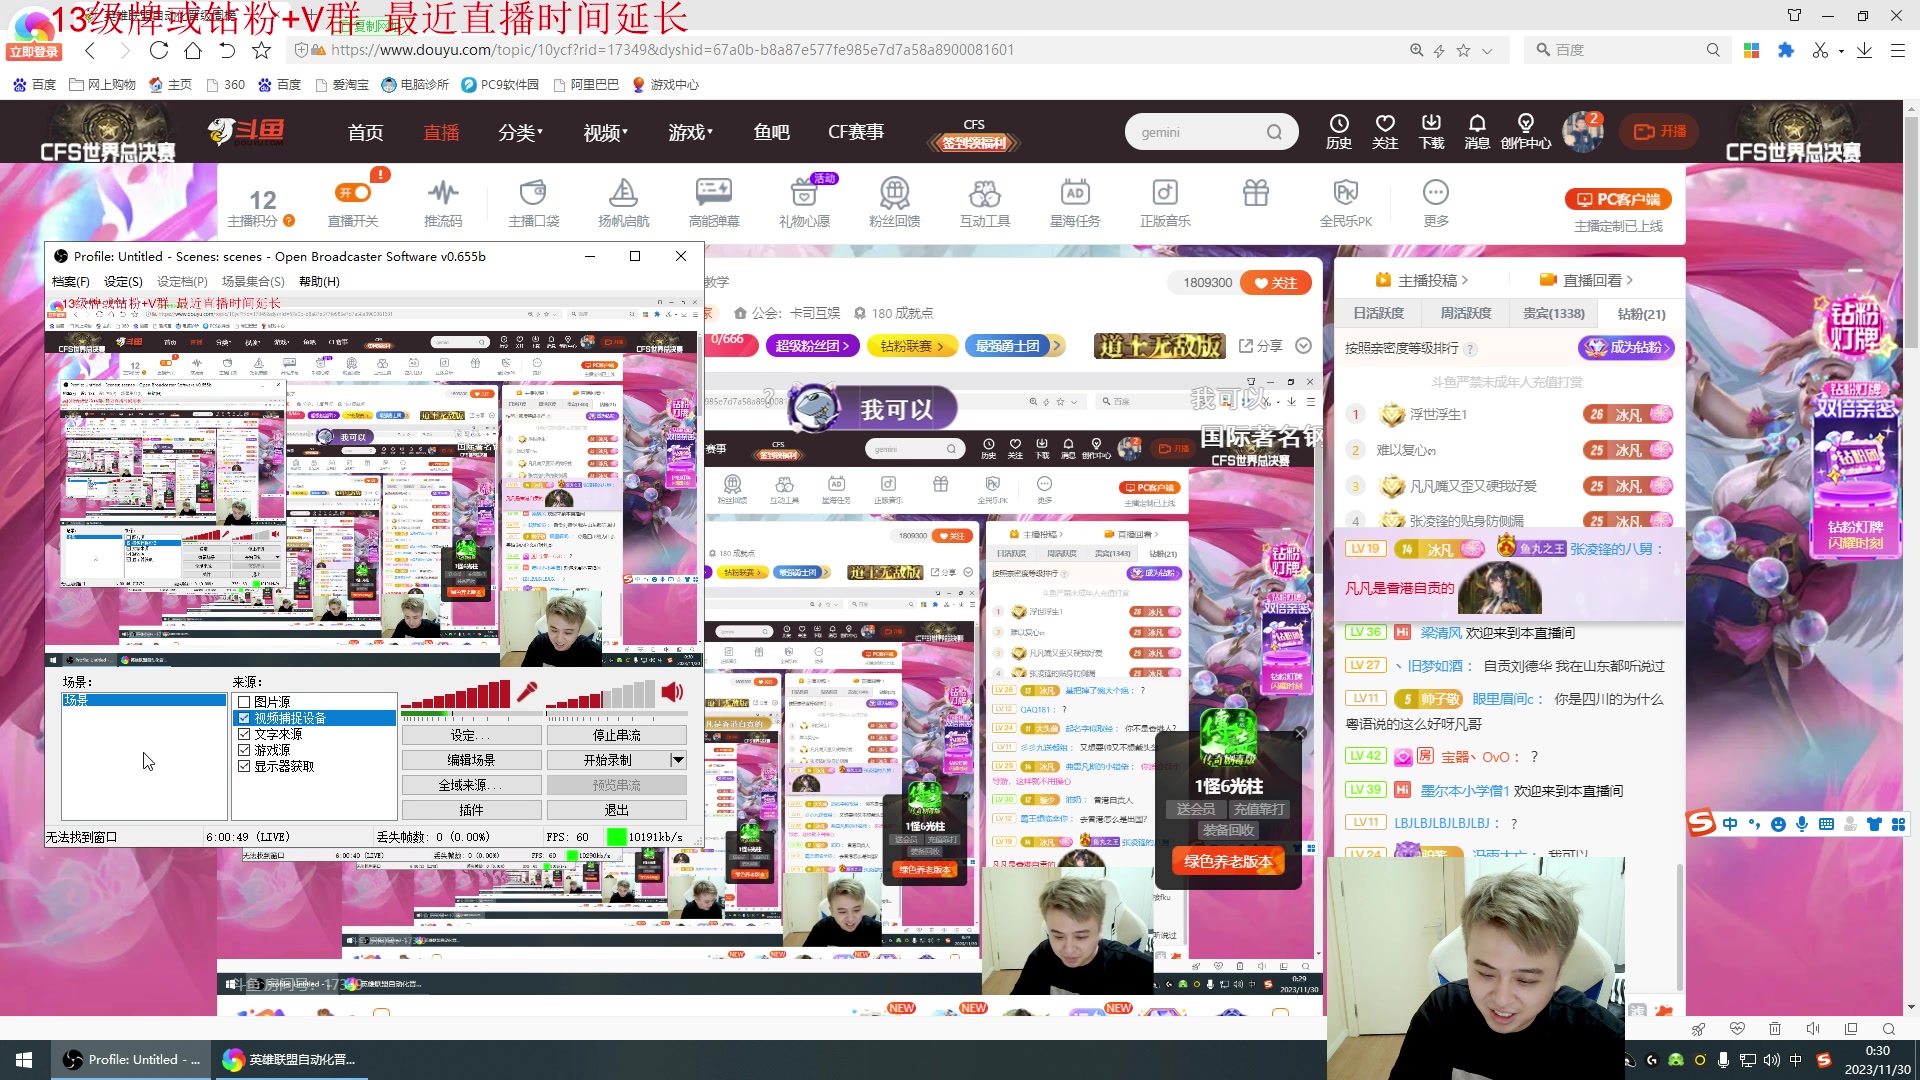Expand the address bar chevron dropdown
1920x1080 pixels.
click(x=1487, y=50)
